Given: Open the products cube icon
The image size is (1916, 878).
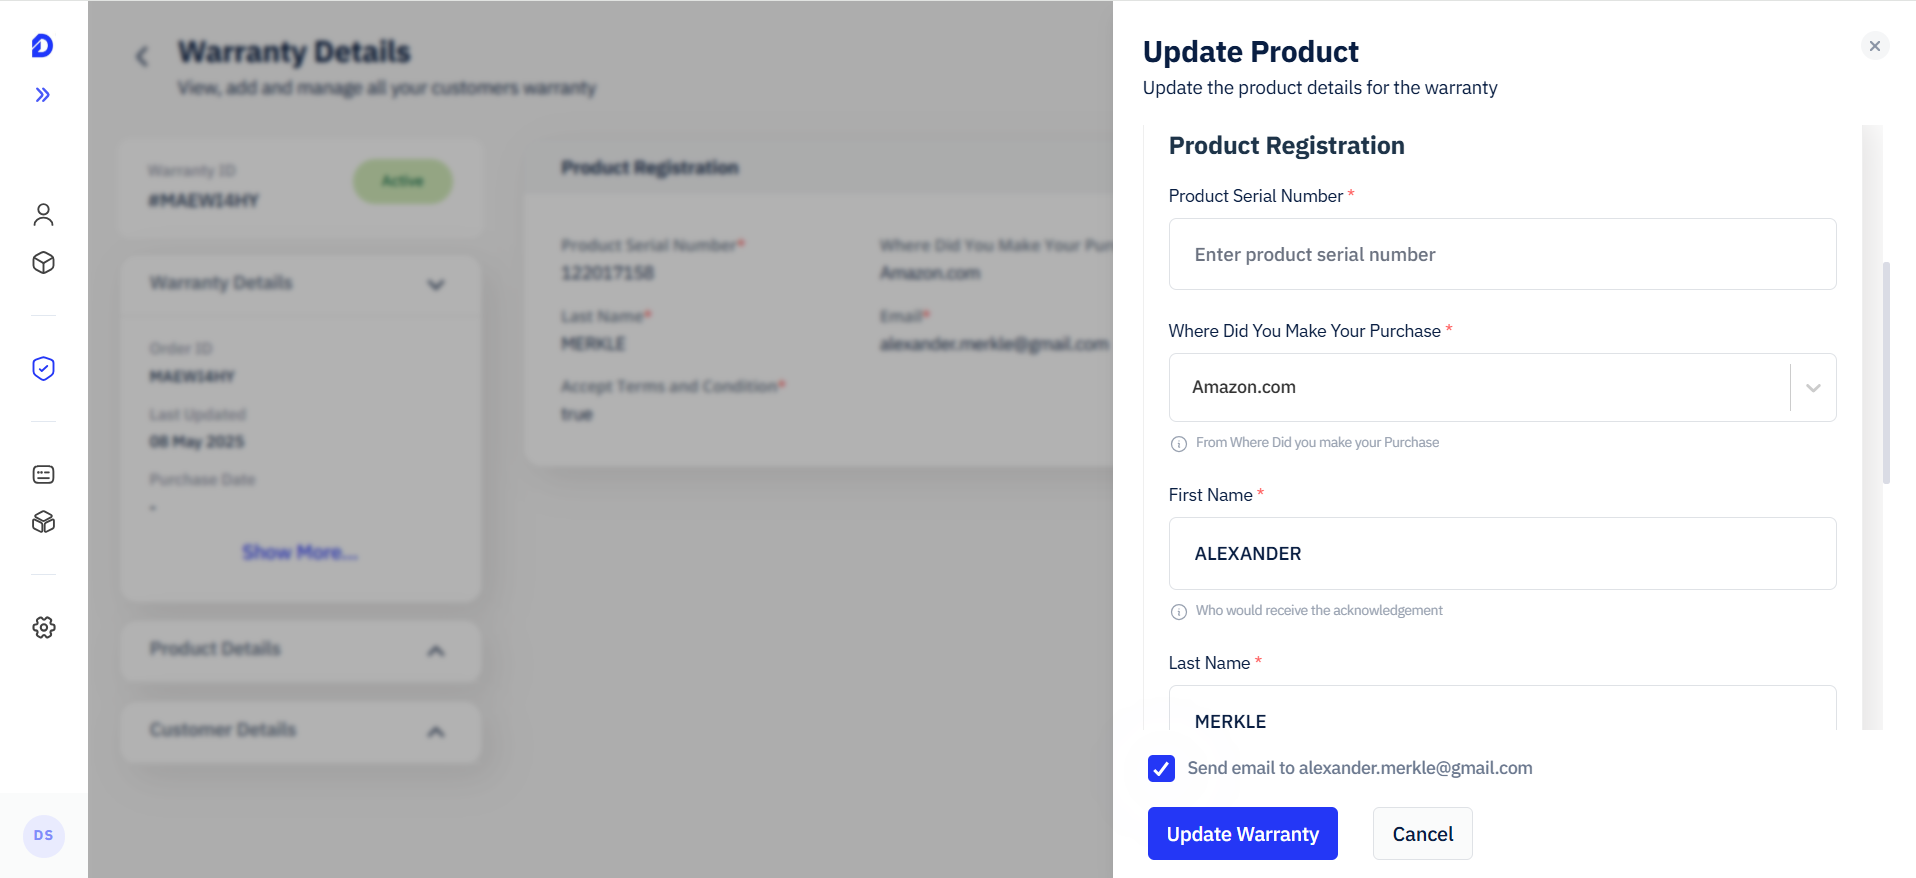Looking at the screenshot, I should 43,263.
